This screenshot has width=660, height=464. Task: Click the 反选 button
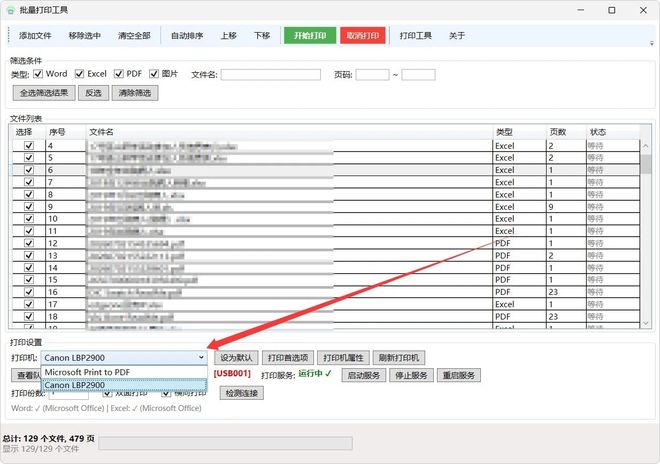click(x=93, y=93)
